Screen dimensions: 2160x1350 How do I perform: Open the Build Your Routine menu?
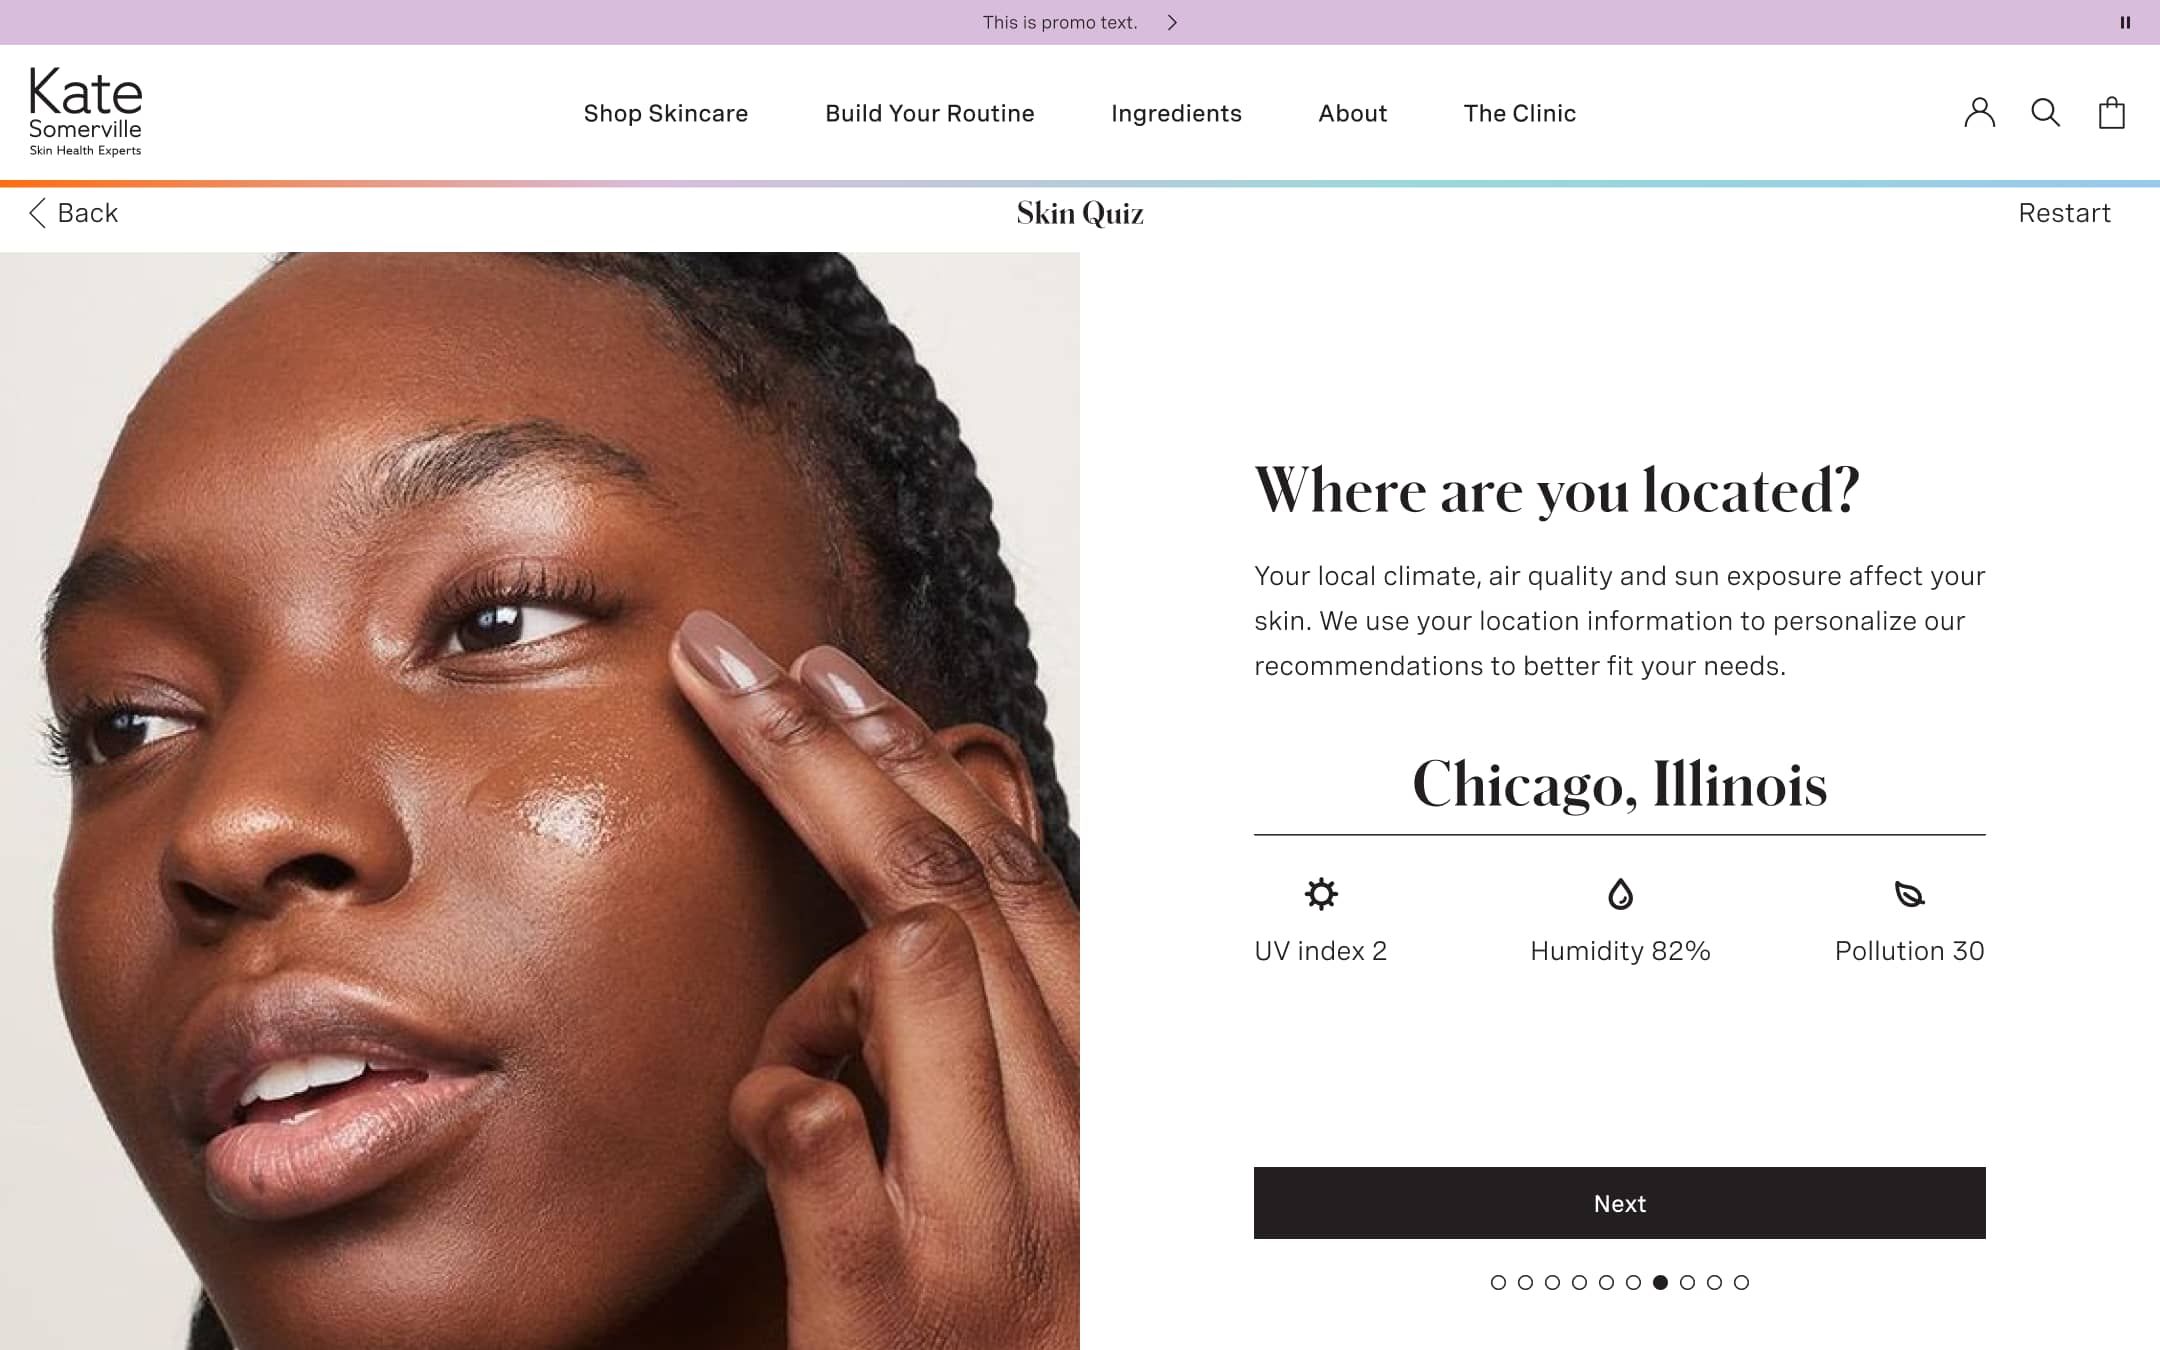coord(929,113)
